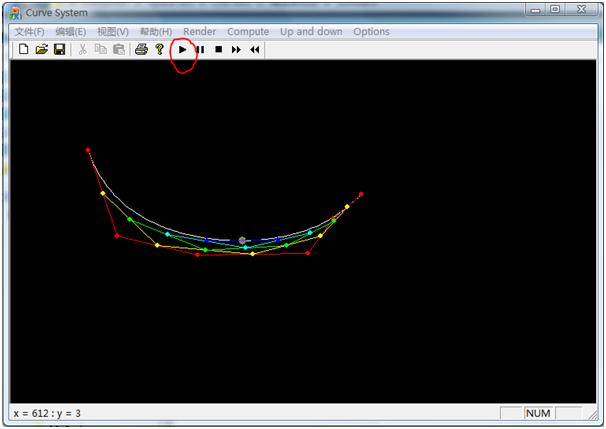
Task: Open About via the question mark icon
Action: pos(159,49)
